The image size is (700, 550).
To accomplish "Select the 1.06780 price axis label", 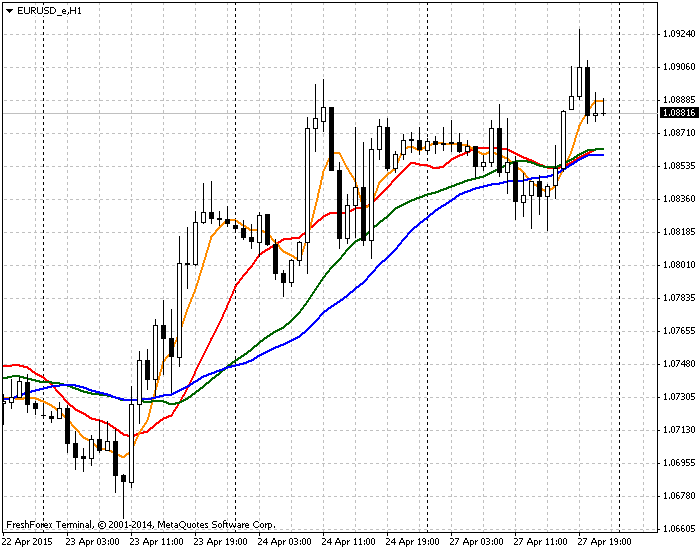I will pyautogui.click(x=679, y=496).
